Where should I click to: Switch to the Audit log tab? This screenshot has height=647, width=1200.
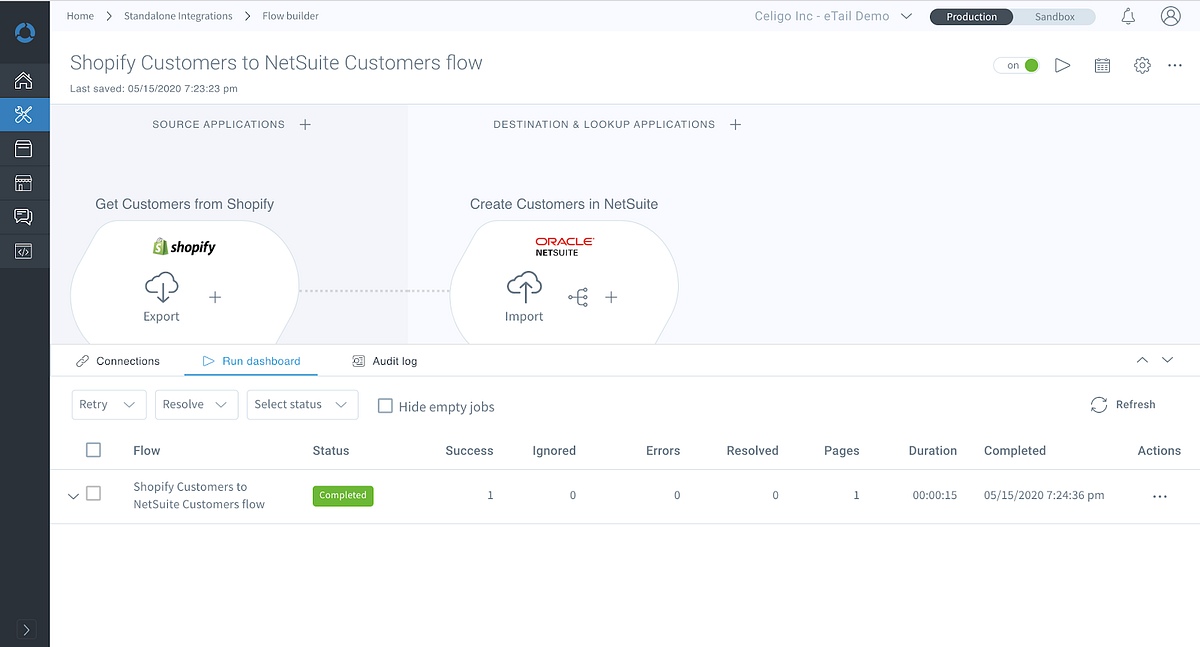(394, 360)
